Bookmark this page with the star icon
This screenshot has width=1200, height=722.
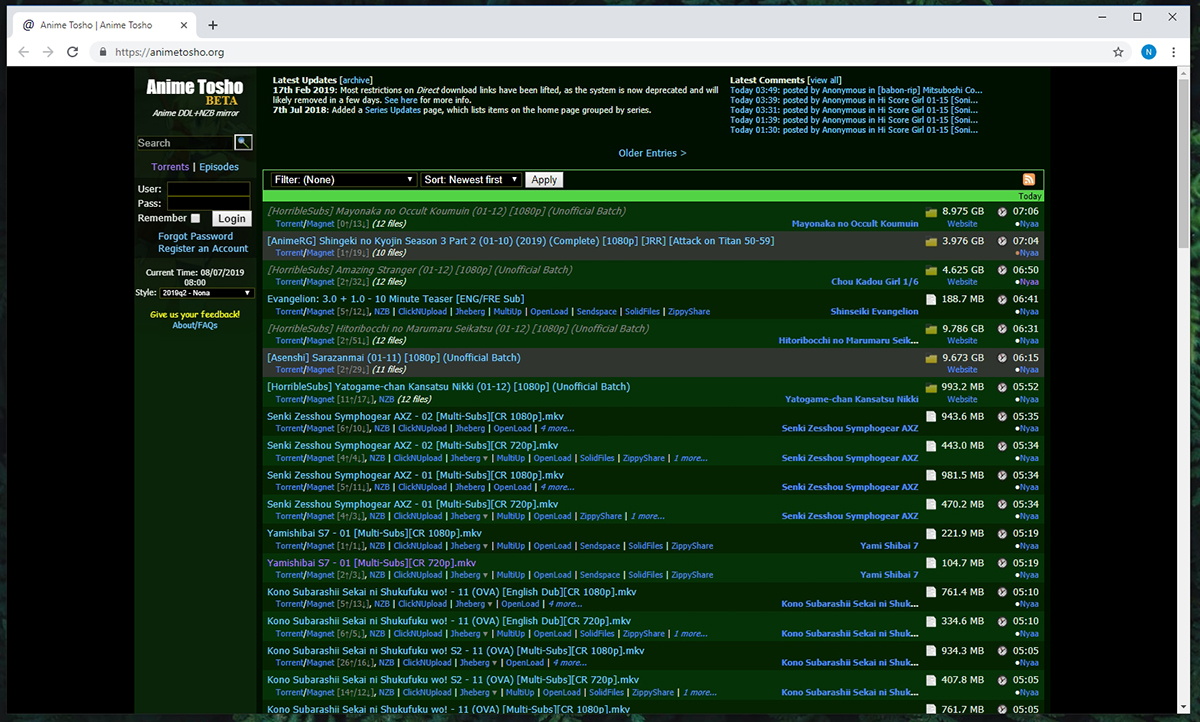point(1118,52)
